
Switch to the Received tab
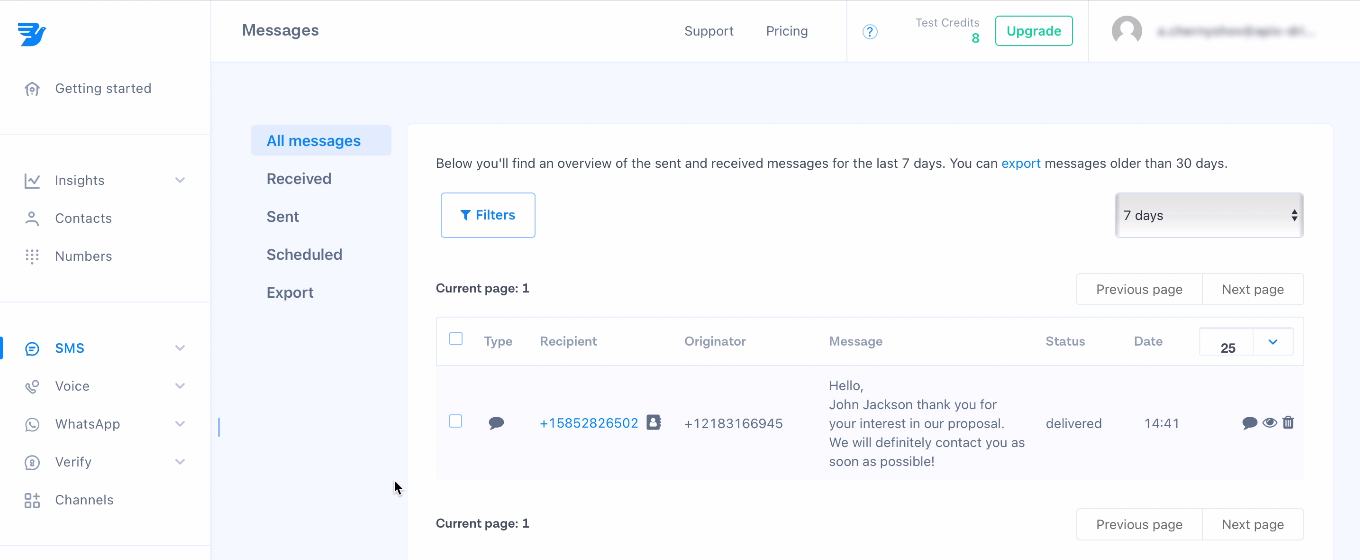(299, 179)
